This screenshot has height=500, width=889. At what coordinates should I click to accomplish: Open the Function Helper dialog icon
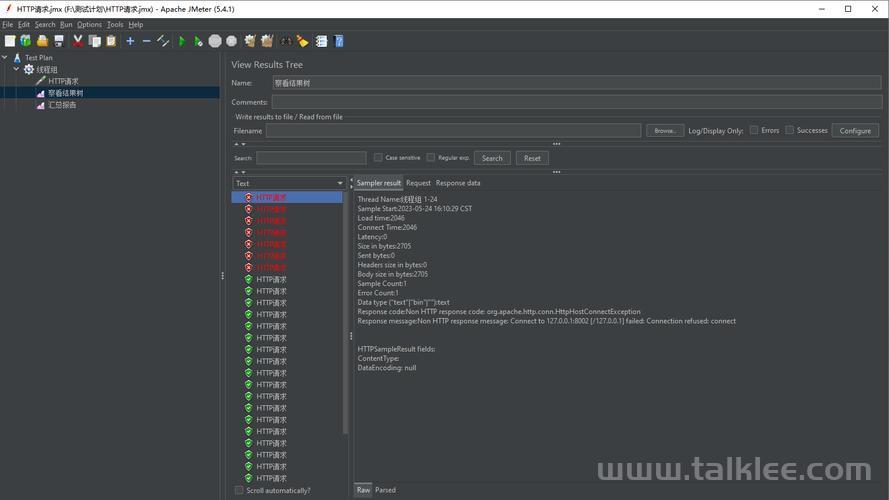pyautogui.click(x=321, y=41)
